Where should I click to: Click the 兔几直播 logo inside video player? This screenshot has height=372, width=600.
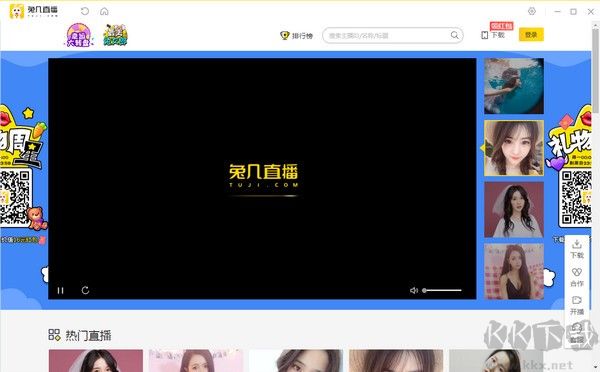coord(263,176)
